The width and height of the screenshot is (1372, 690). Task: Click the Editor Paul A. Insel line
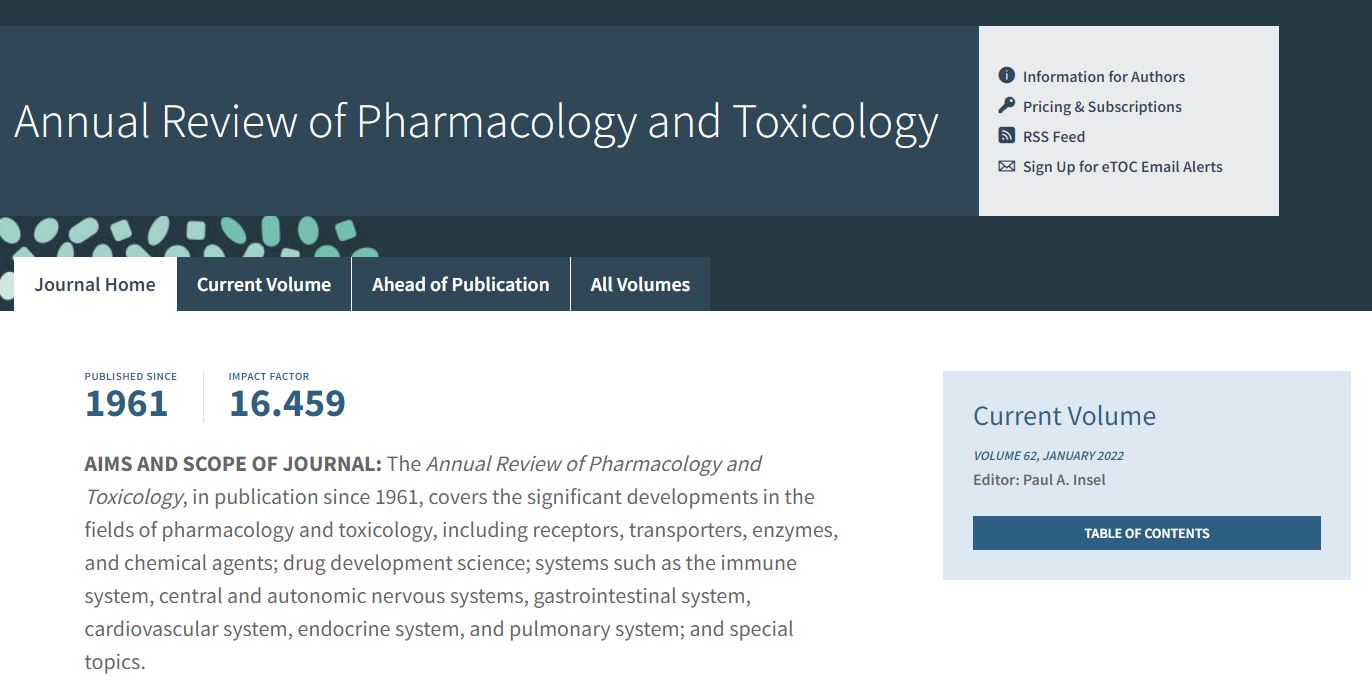1039,480
